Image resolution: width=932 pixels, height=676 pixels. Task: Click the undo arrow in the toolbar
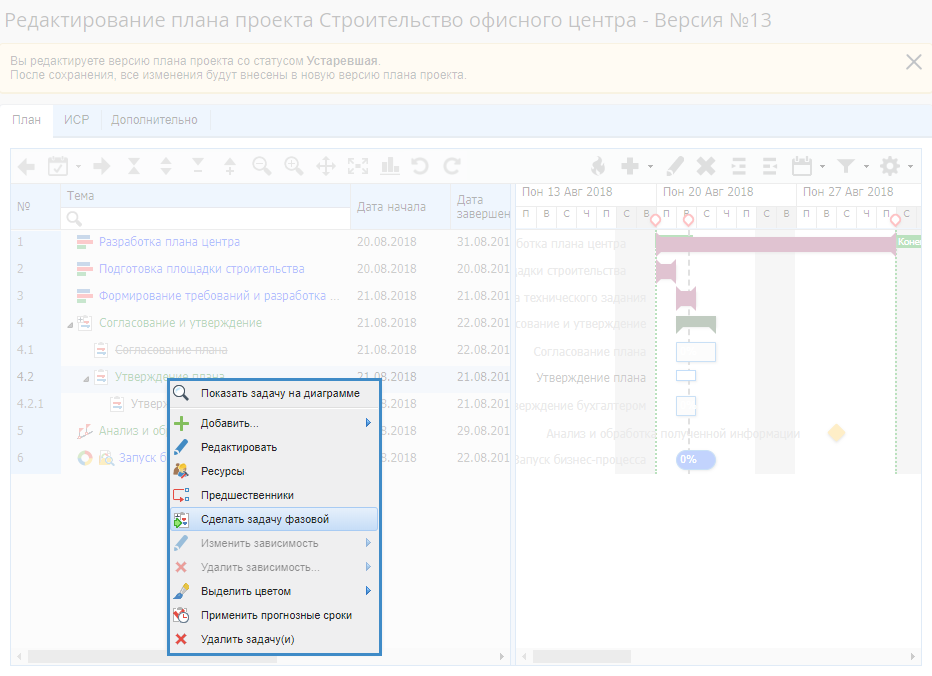[x=420, y=166]
